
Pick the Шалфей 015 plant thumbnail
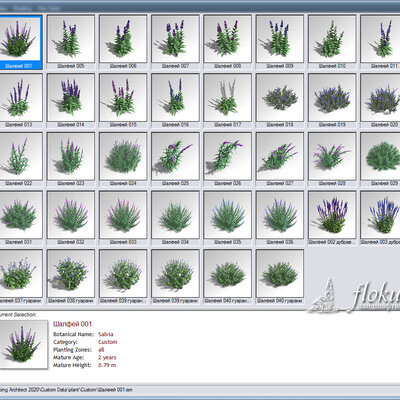(x=123, y=97)
